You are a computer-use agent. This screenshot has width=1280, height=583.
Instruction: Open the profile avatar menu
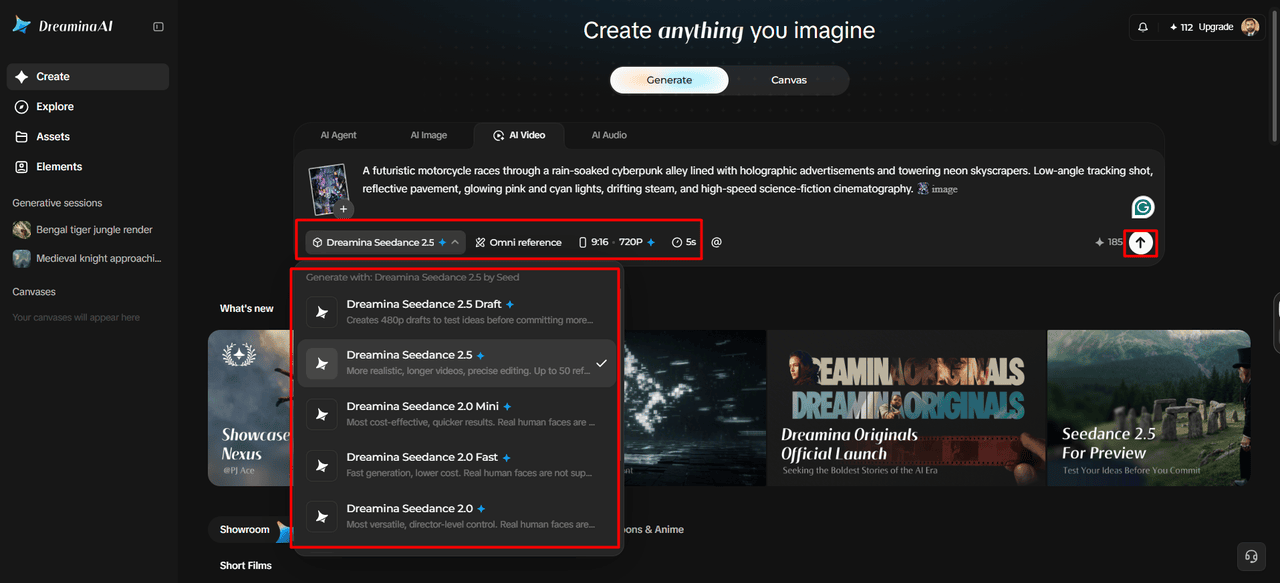coord(1250,27)
